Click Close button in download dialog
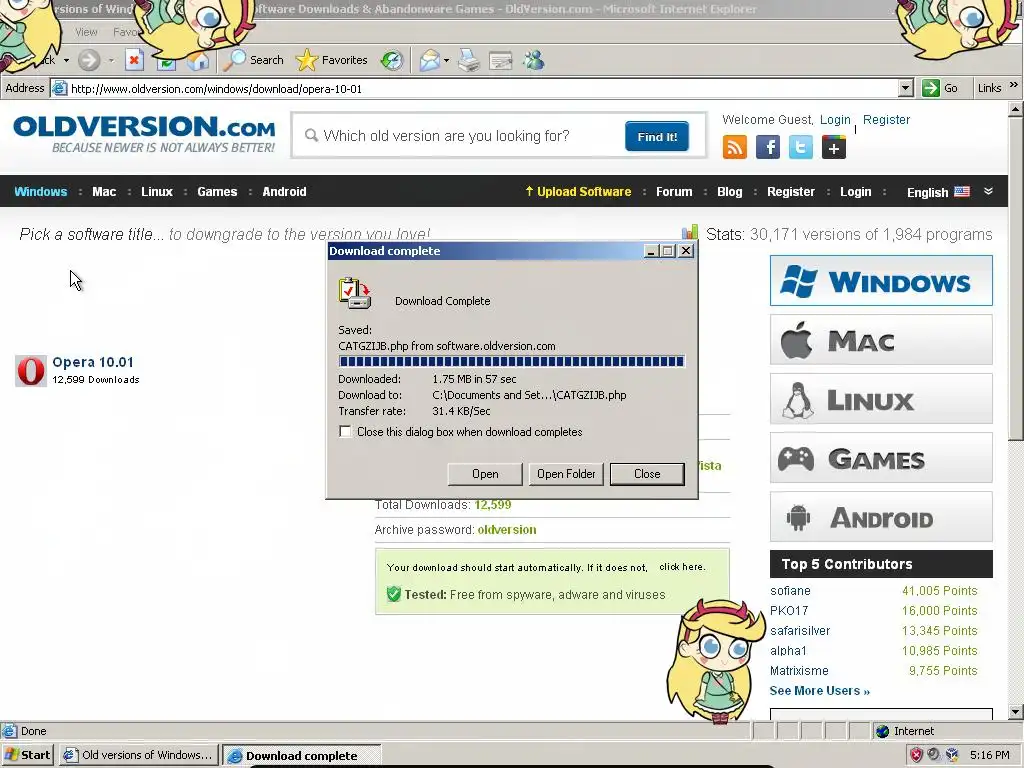1024x768 pixels. pos(647,474)
